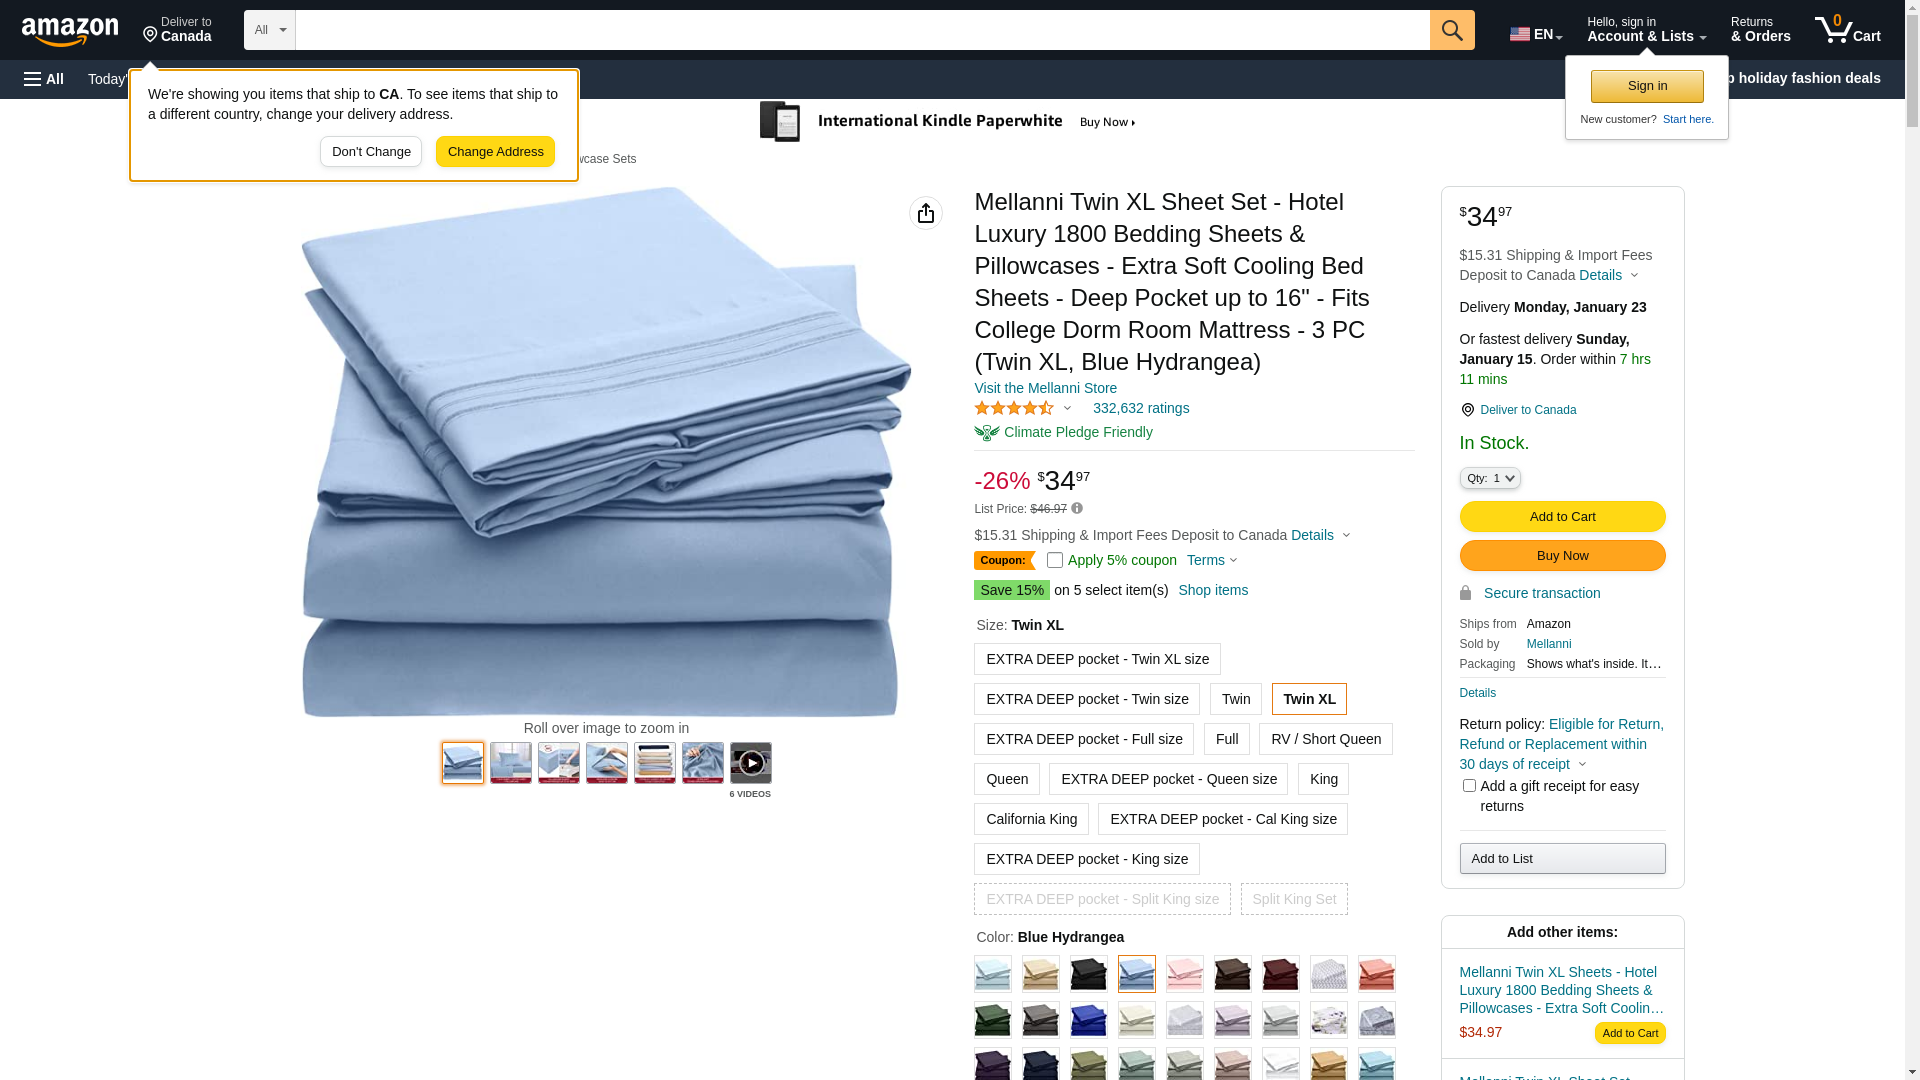Click the magnifying glass search button
The width and height of the screenshot is (1920, 1080).
[1452, 30]
